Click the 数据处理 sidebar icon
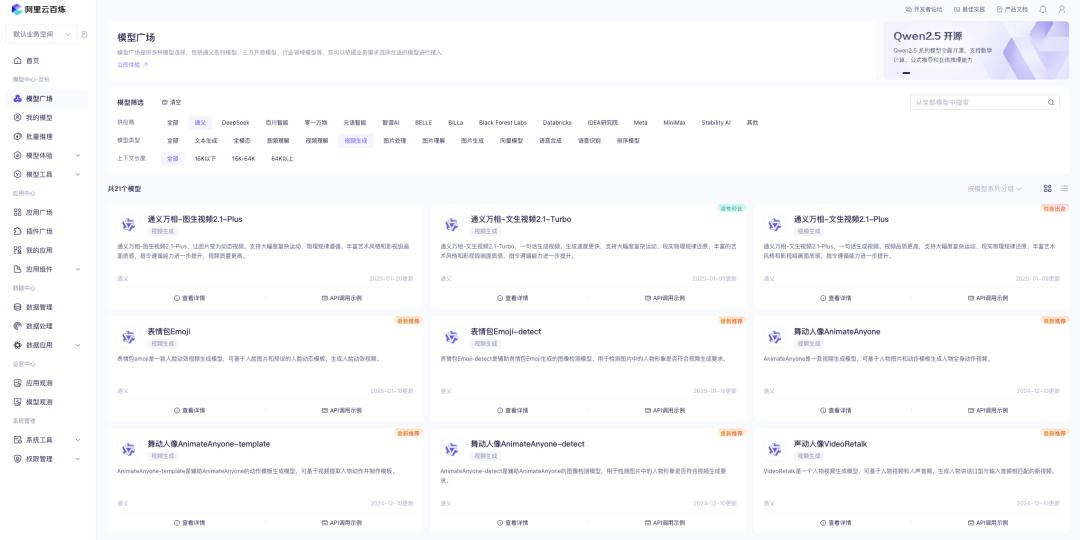The image size is (1080, 540). [x=18, y=326]
